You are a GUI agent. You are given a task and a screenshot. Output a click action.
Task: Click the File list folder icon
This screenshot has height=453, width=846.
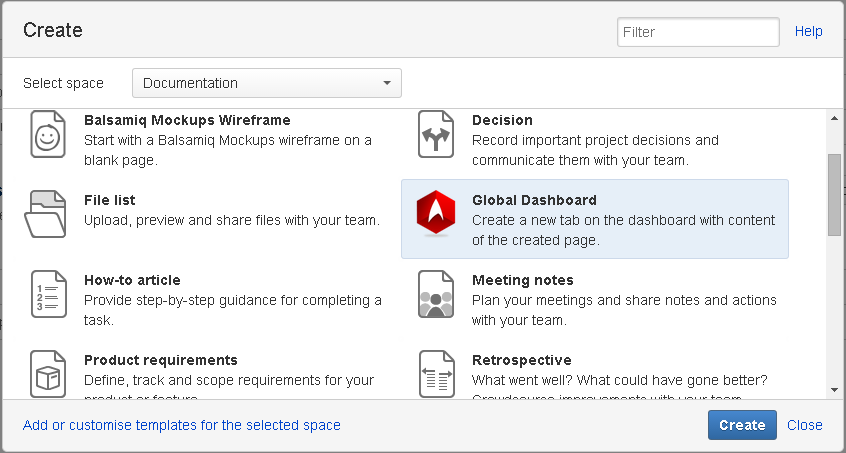point(47,213)
